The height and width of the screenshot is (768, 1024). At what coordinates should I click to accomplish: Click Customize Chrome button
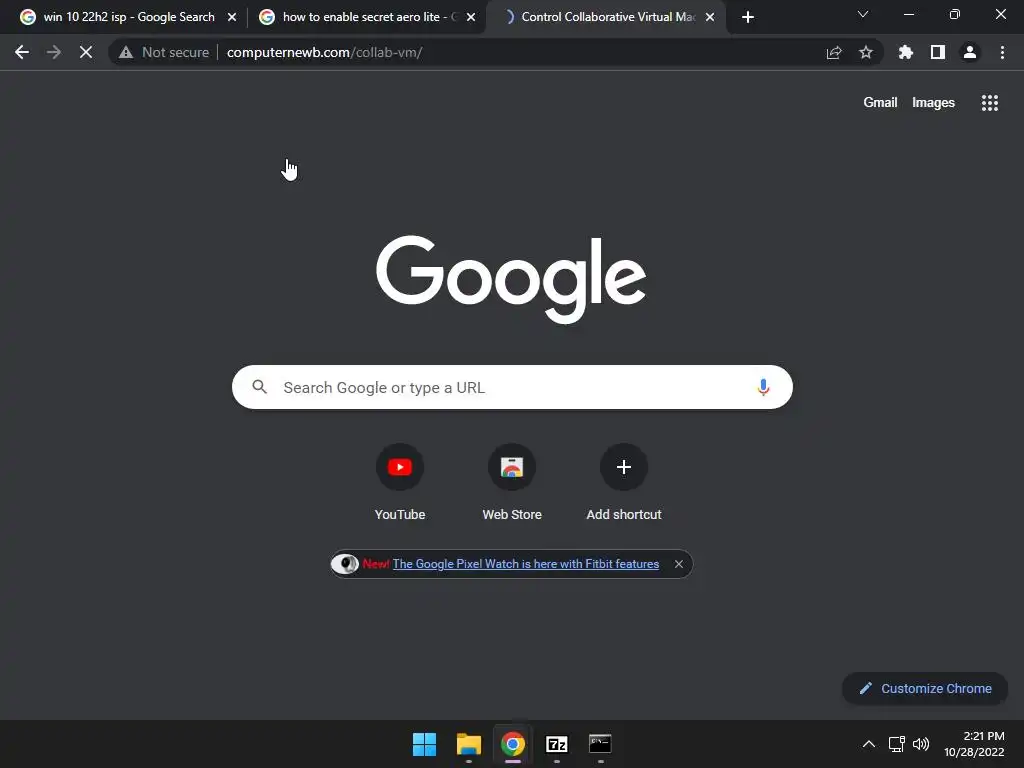[x=925, y=688]
